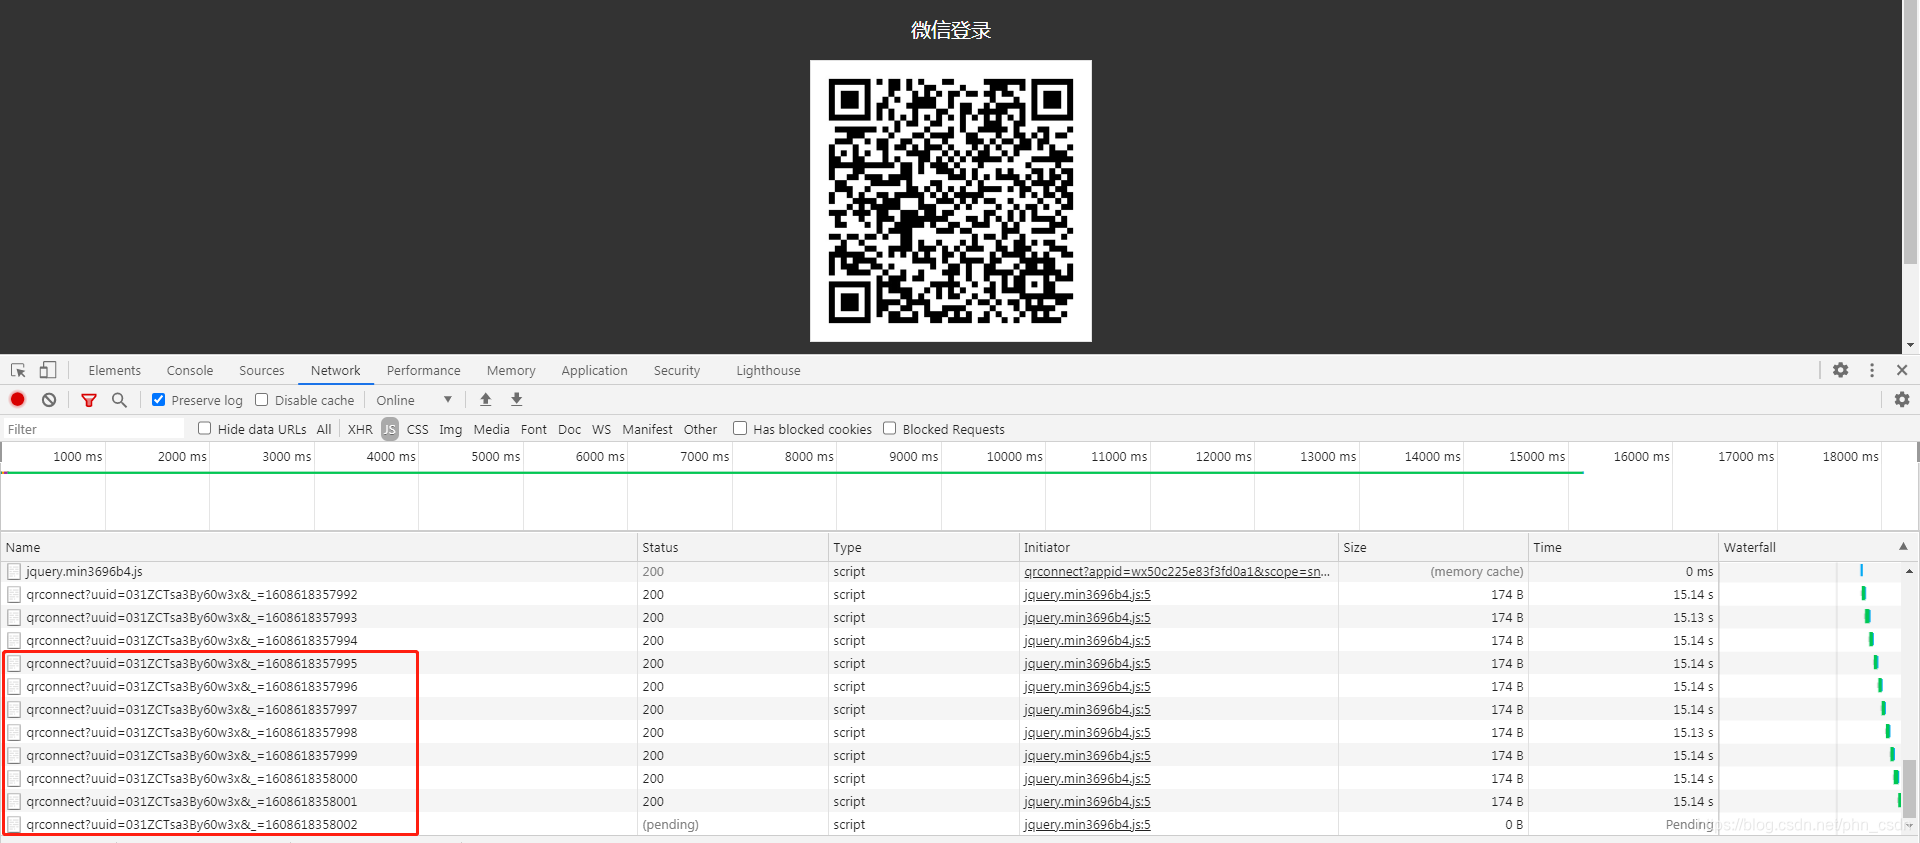Check Hide data URLs option
1920x843 pixels.
(x=205, y=429)
